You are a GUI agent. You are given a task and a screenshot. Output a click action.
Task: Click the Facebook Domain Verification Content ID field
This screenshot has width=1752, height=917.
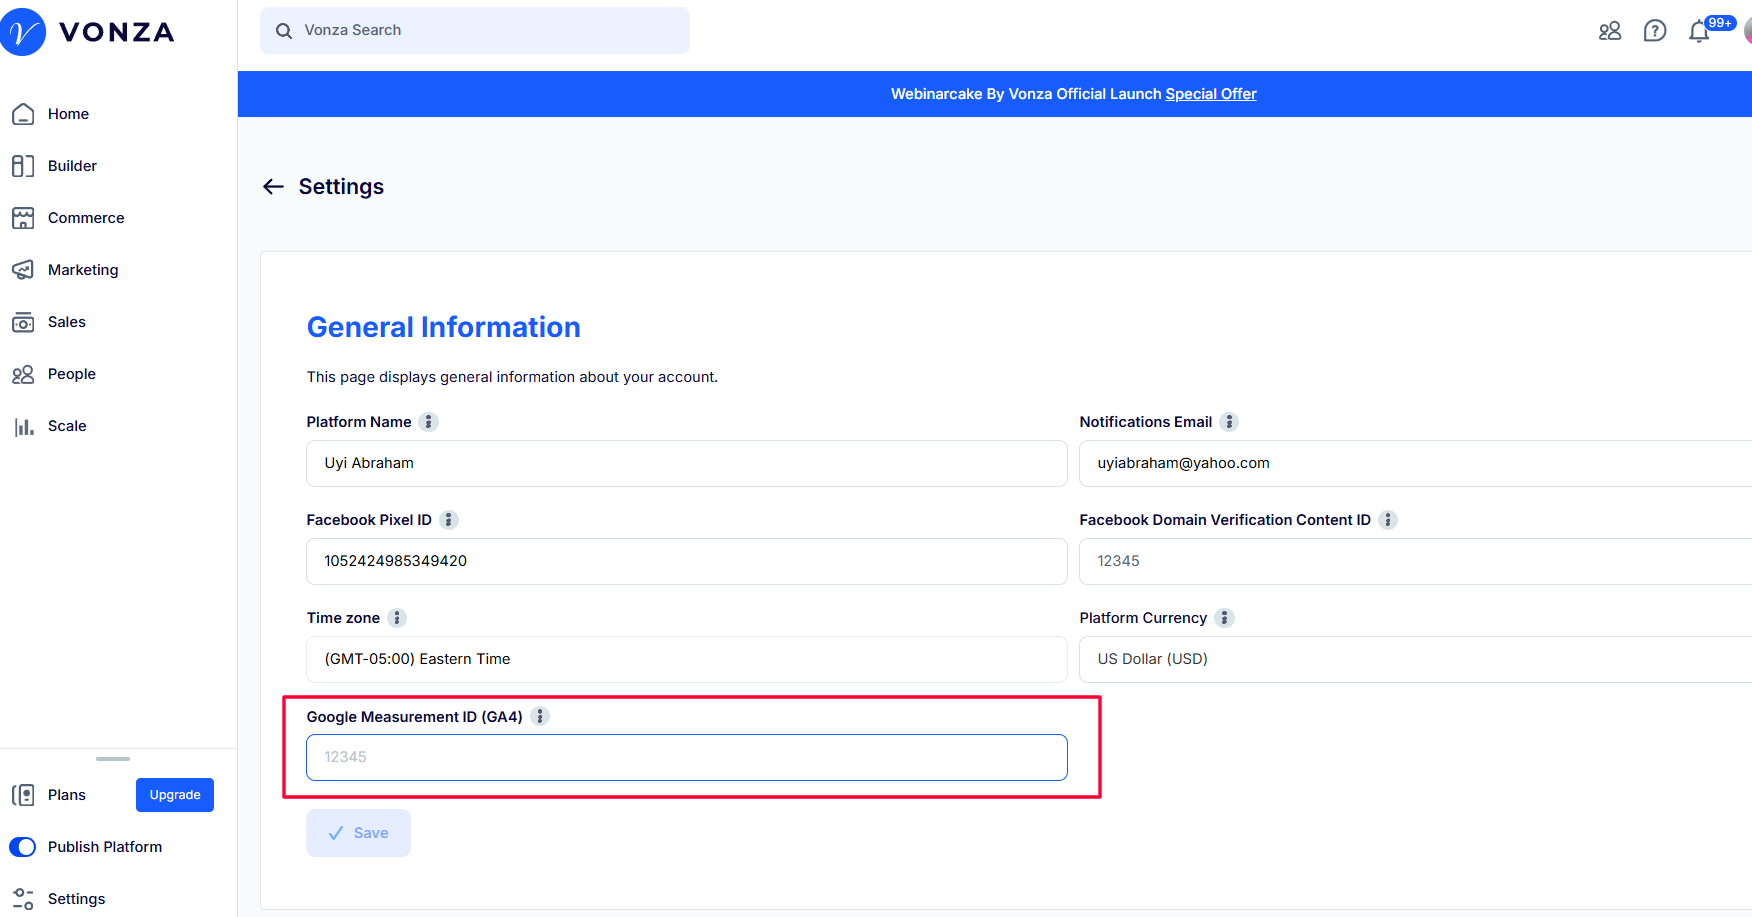coord(1415,561)
